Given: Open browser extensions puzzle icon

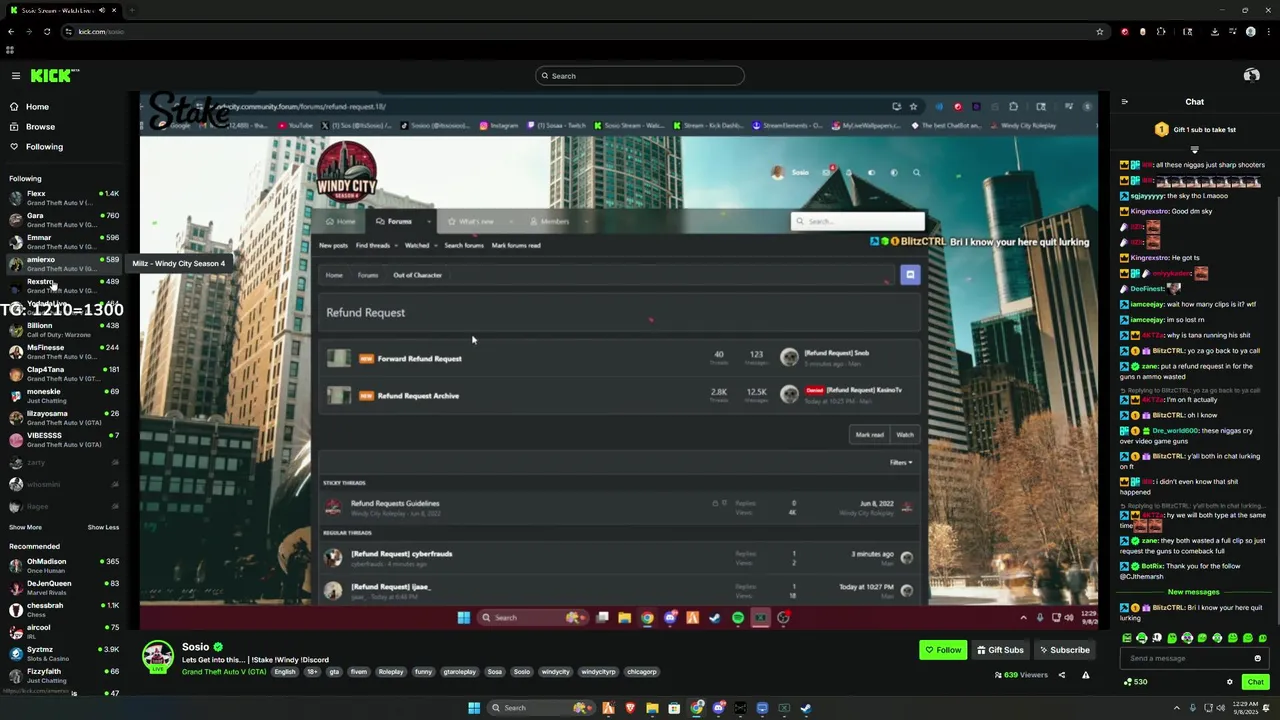Looking at the screenshot, I should (x=1161, y=32).
